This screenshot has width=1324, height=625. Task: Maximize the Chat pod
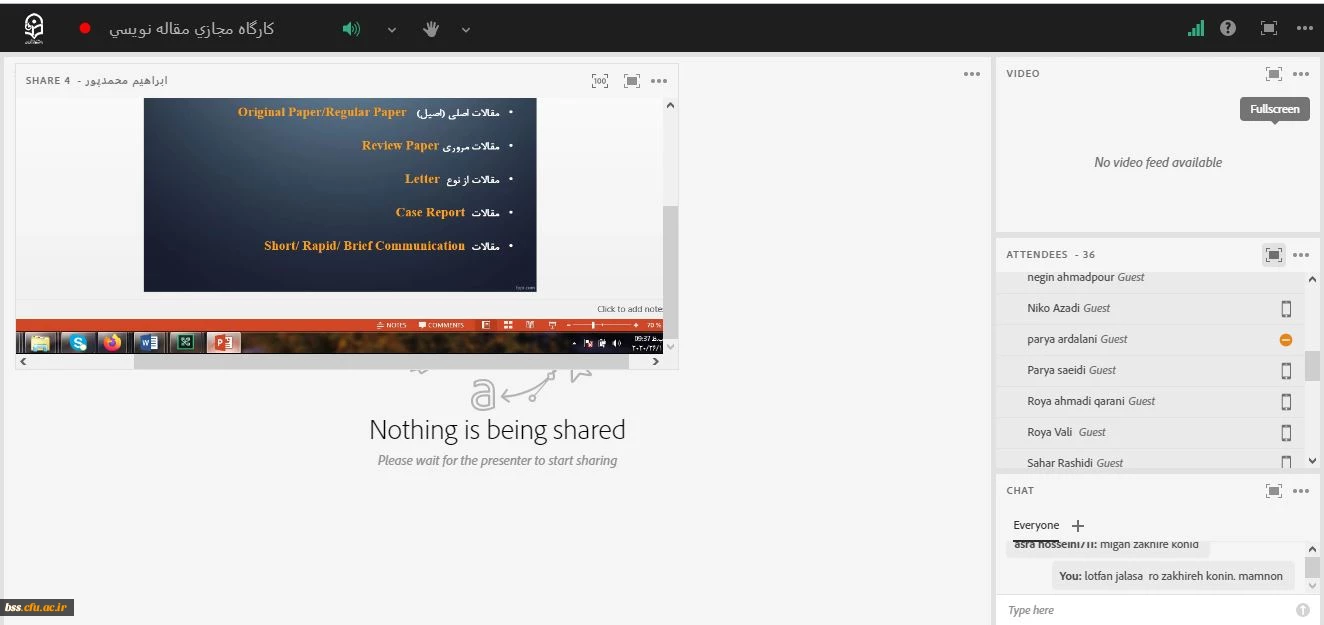coord(1273,491)
